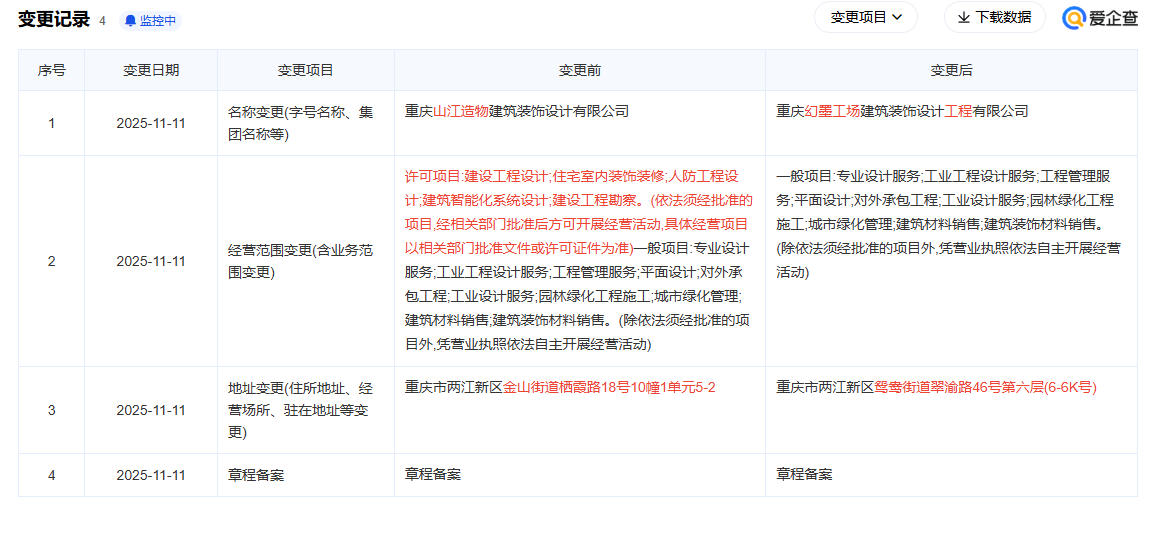Click 章程备案 in the 变更项目 column
This screenshot has width=1170, height=541.
[x=255, y=475]
